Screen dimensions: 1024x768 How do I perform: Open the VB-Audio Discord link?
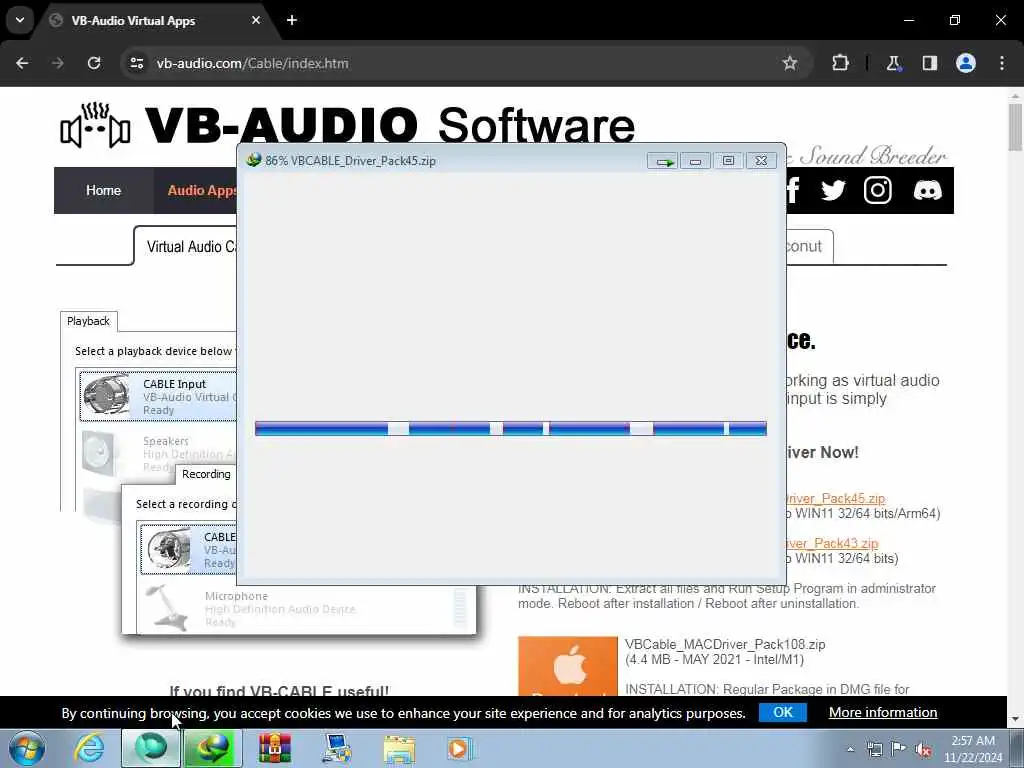point(927,191)
